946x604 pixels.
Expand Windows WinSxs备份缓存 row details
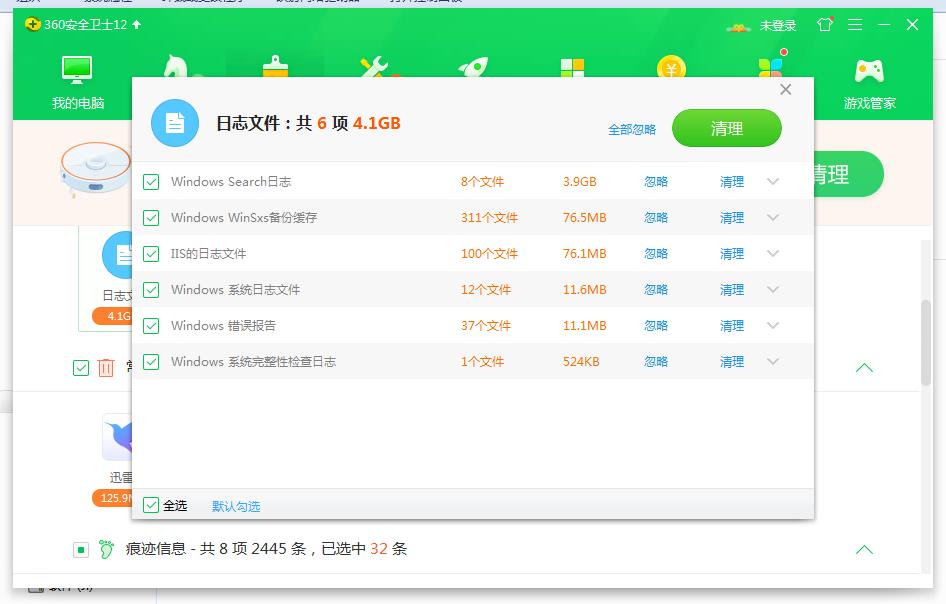(x=773, y=218)
